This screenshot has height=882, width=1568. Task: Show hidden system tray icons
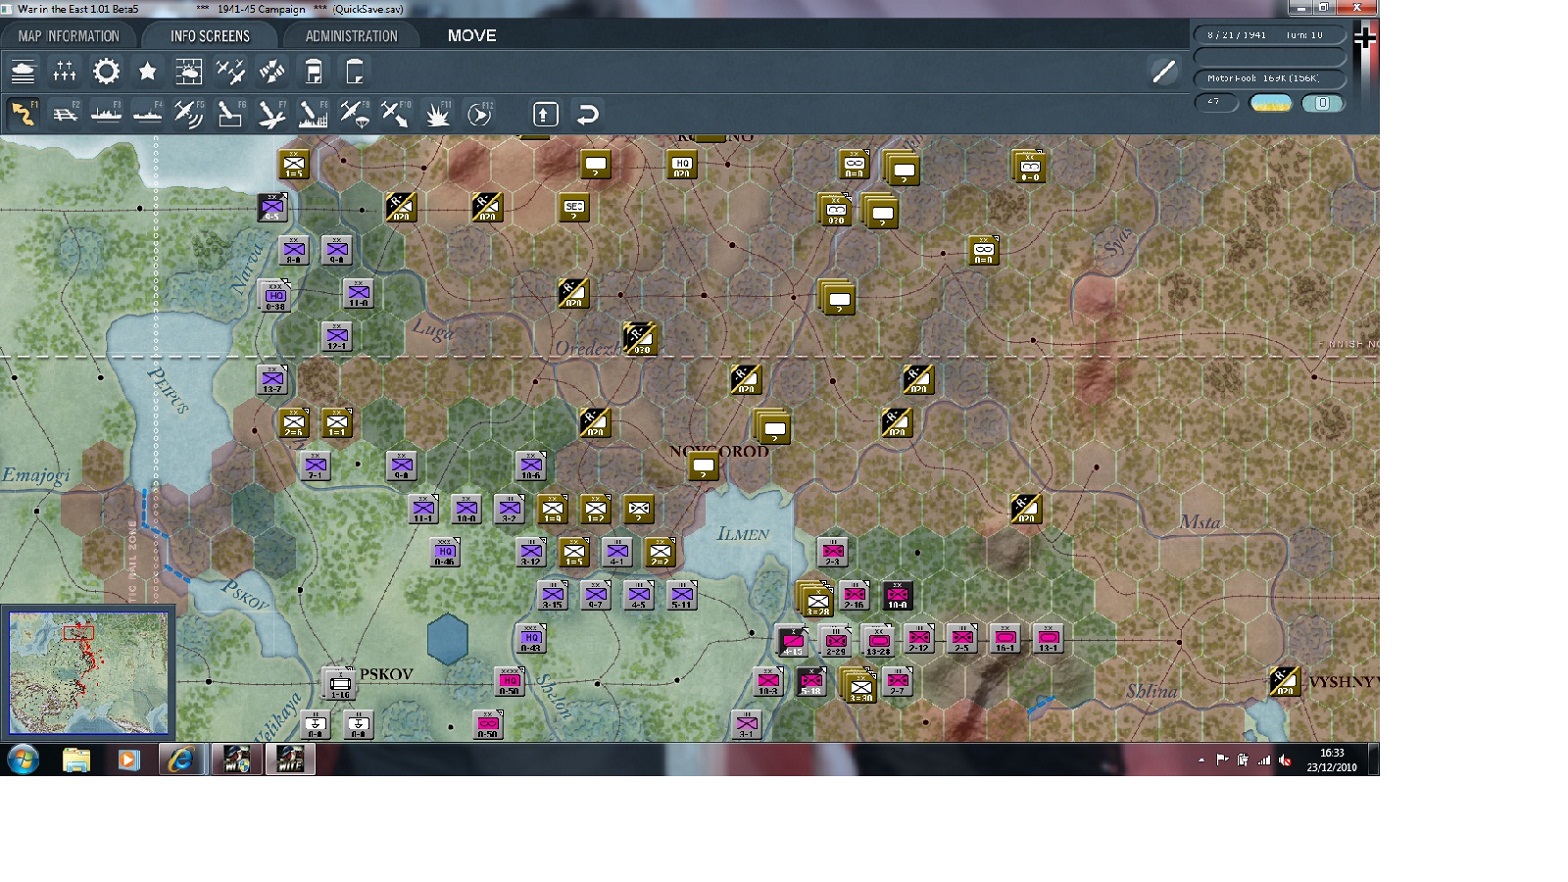[x=1201, y=760]
